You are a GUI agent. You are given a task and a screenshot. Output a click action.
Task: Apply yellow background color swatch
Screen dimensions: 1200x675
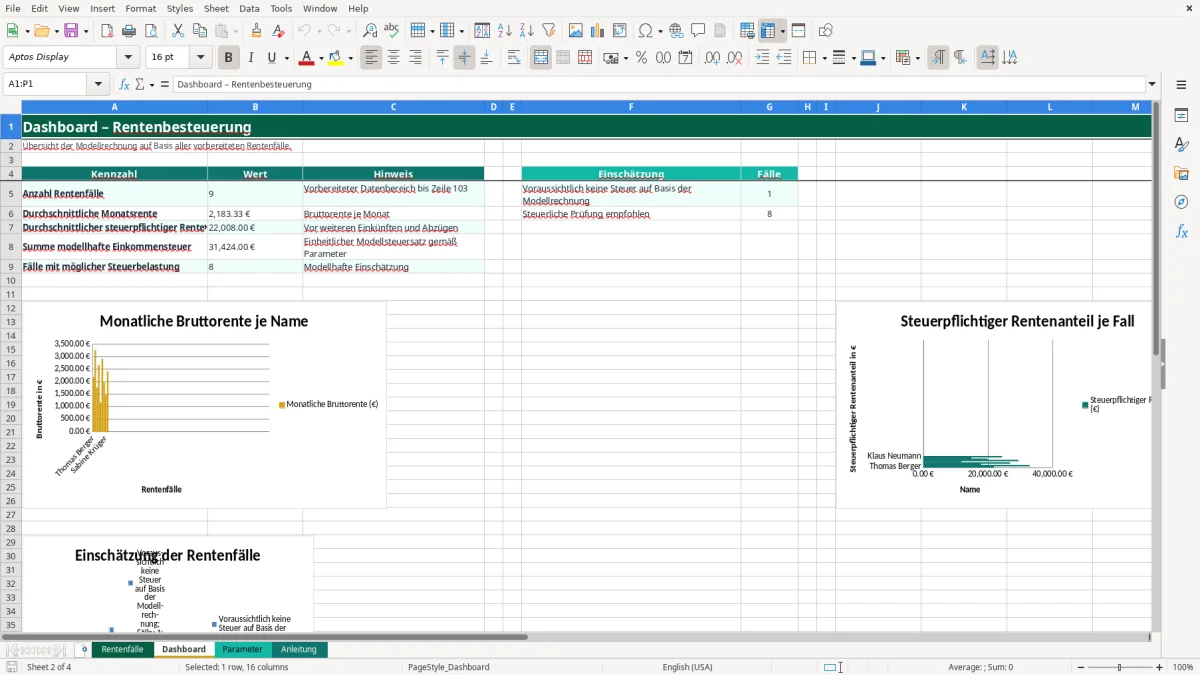(336, 58)
